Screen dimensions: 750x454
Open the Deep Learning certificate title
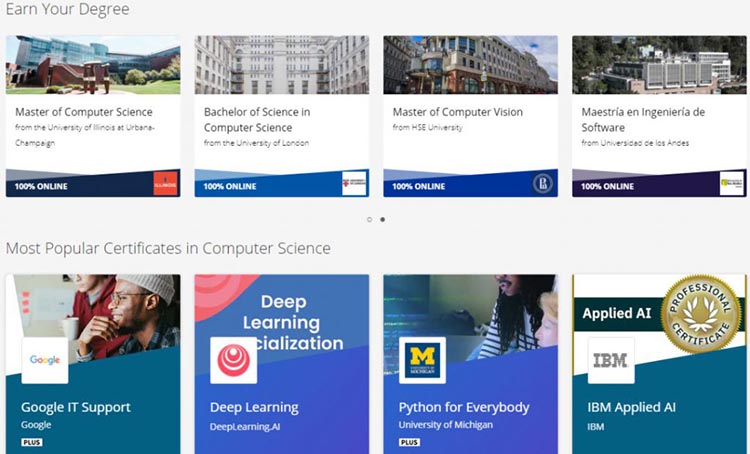254,407
